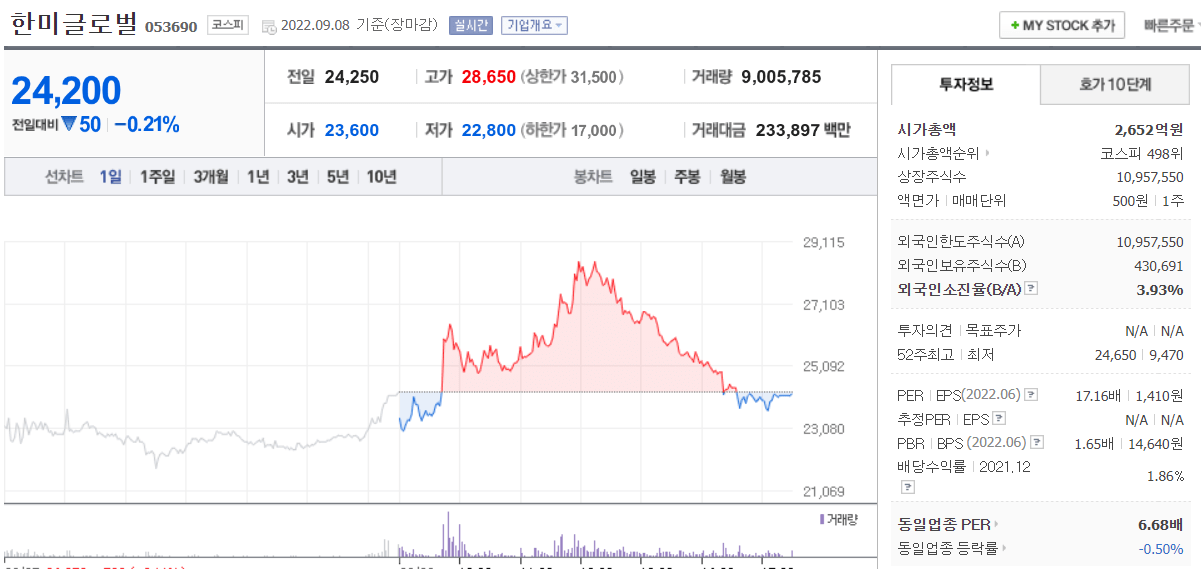Click the help icon under 배당수익률
Image resolution: width=1201 pixels, height=569 pixels.
908,487
